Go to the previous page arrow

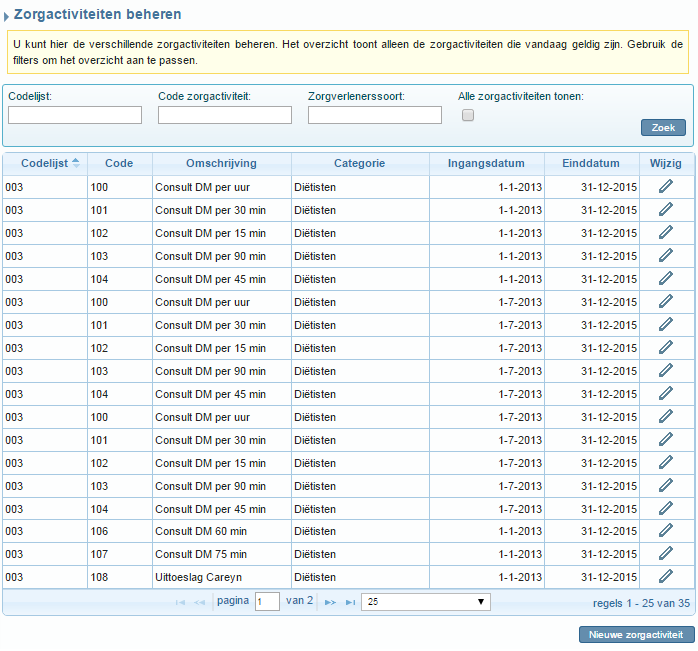[x=199, y=602]
